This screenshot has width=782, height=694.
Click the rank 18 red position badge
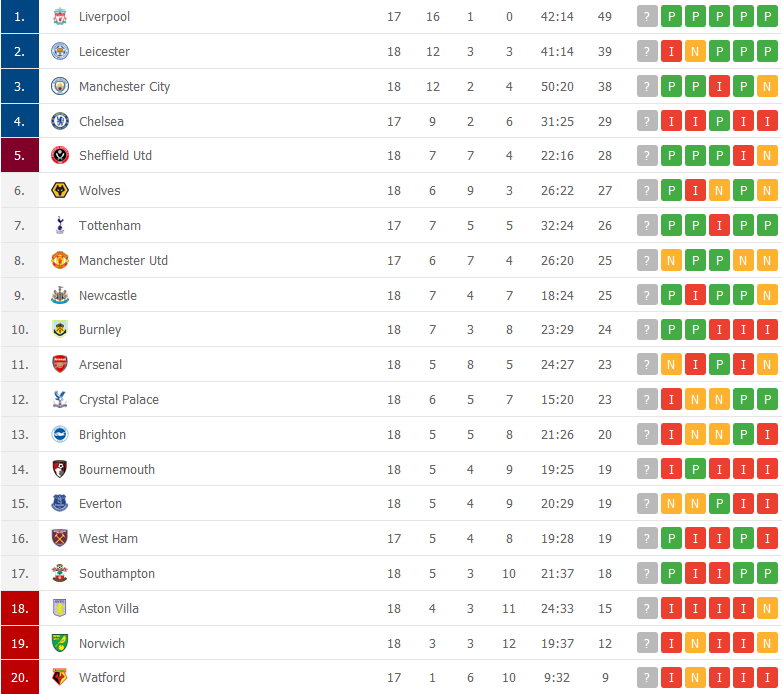coord(19,609)
